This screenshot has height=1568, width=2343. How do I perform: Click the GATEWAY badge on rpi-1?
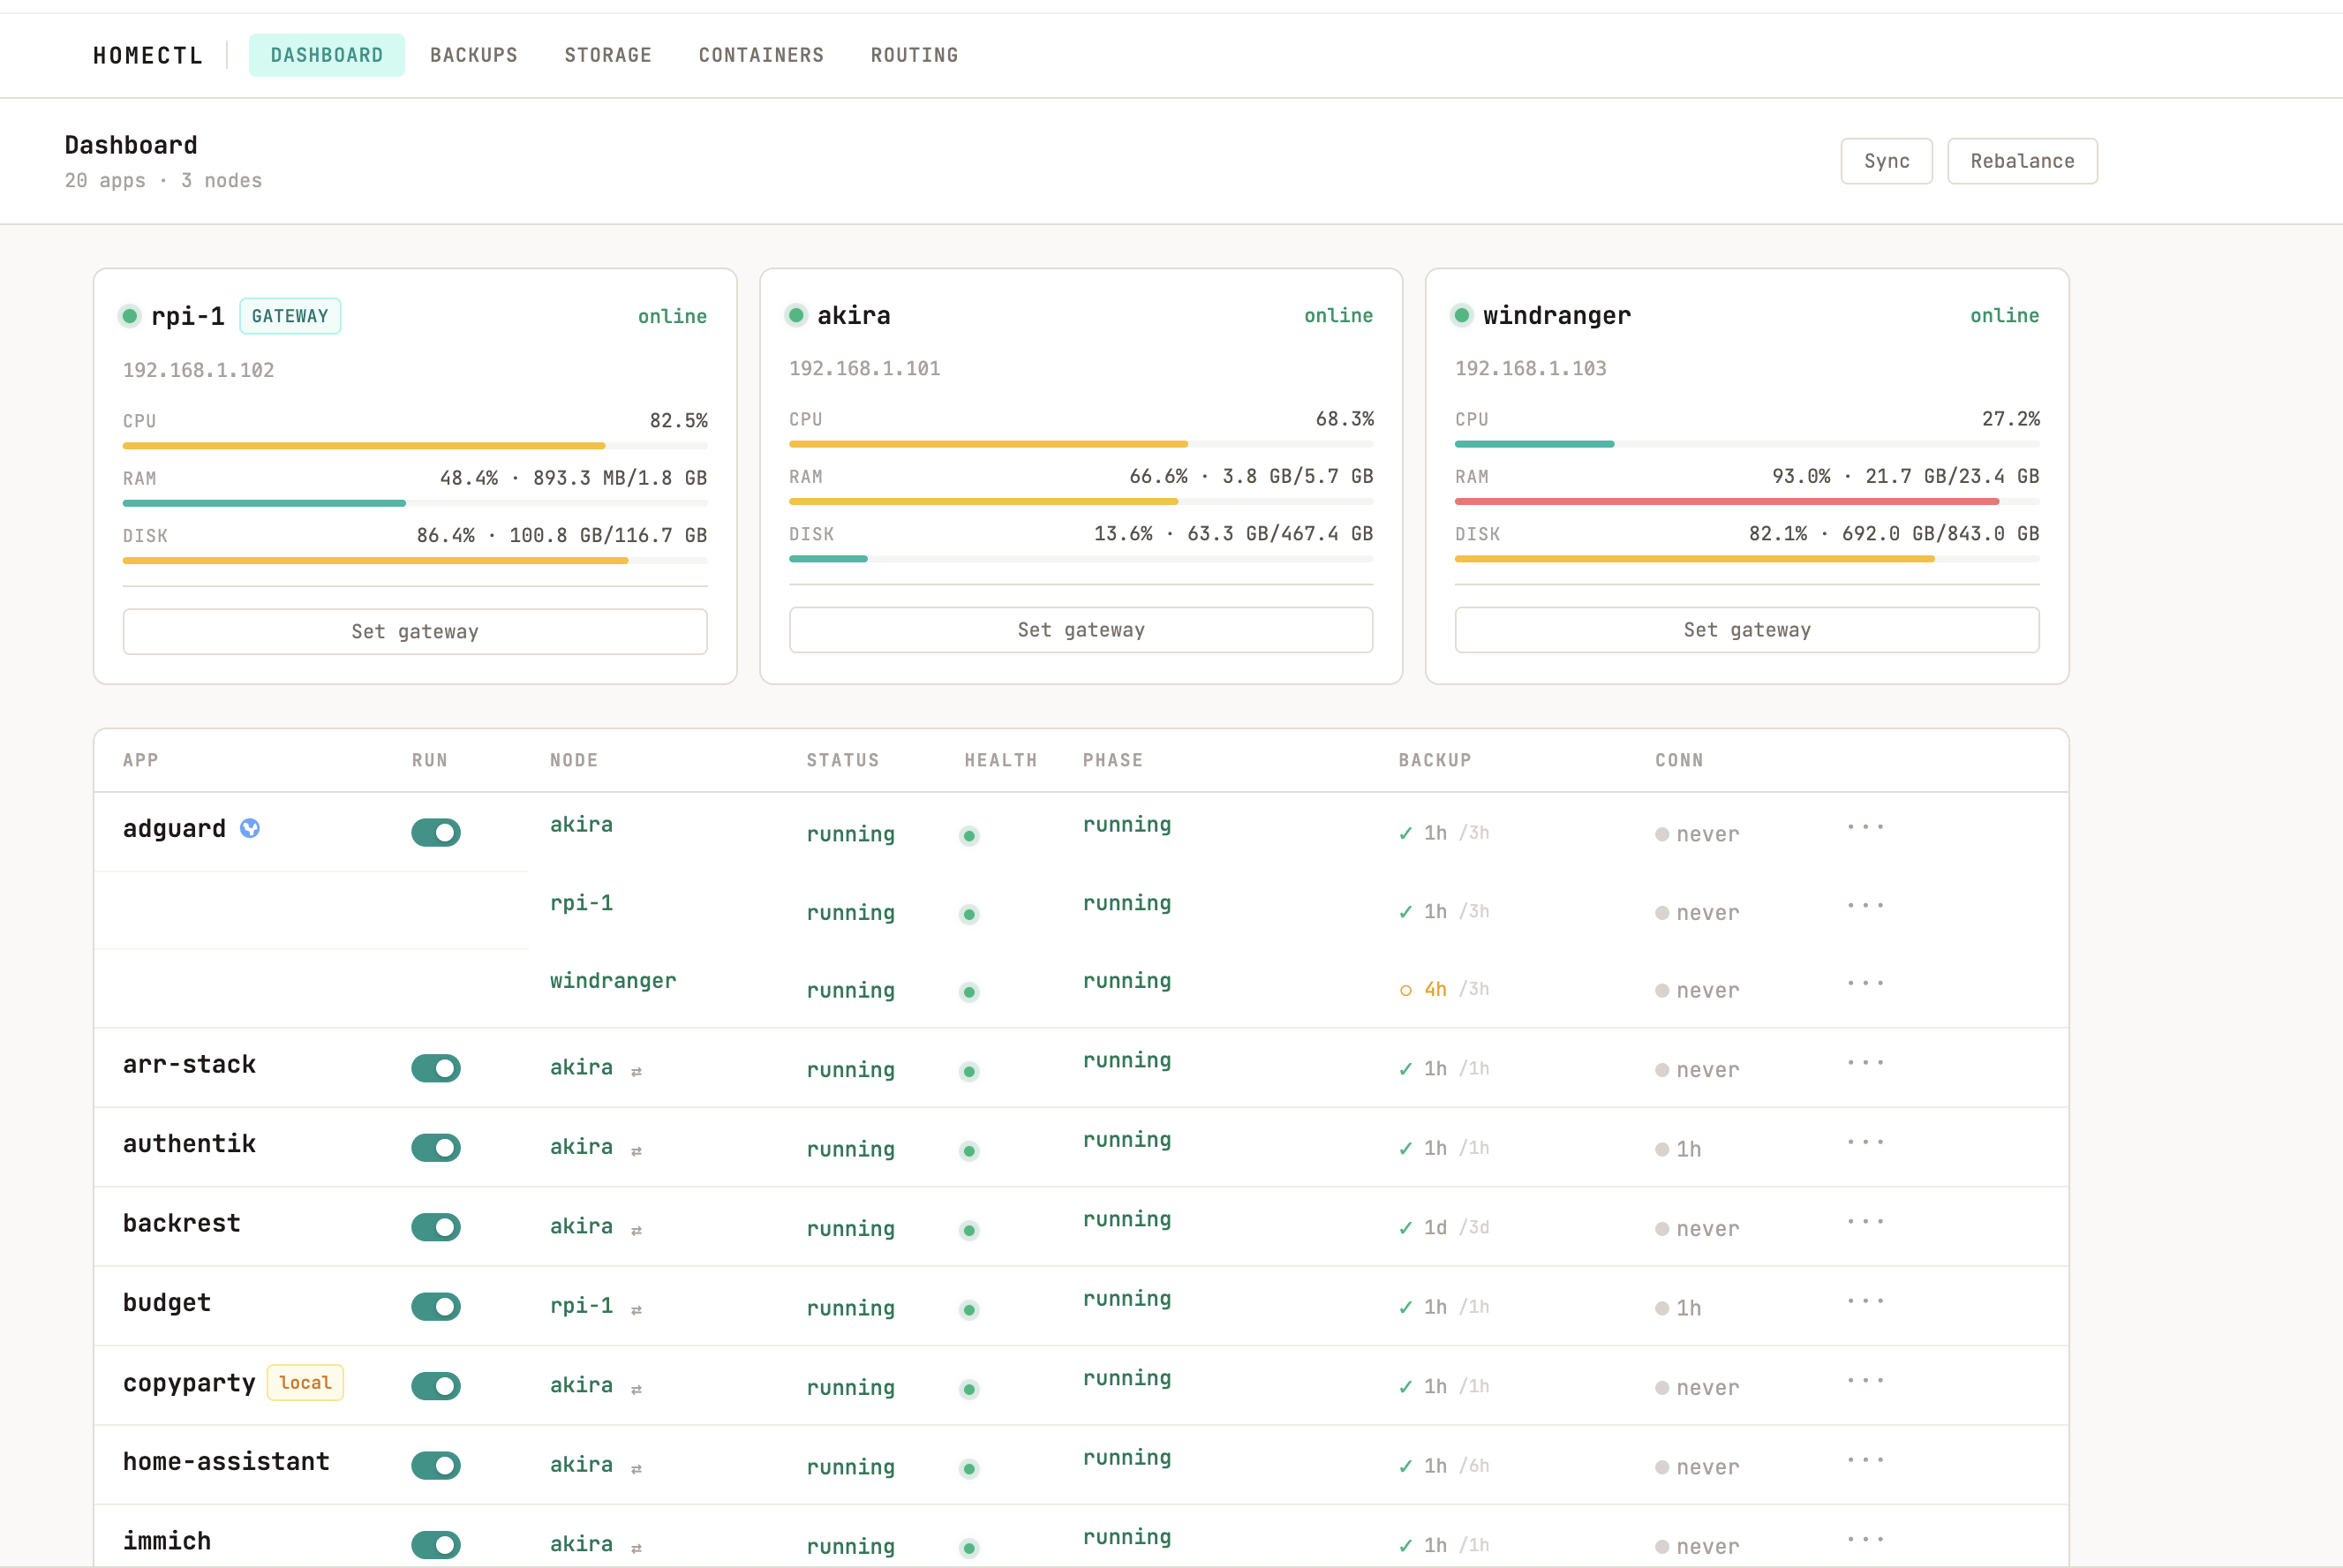click(x=290, y=316)
